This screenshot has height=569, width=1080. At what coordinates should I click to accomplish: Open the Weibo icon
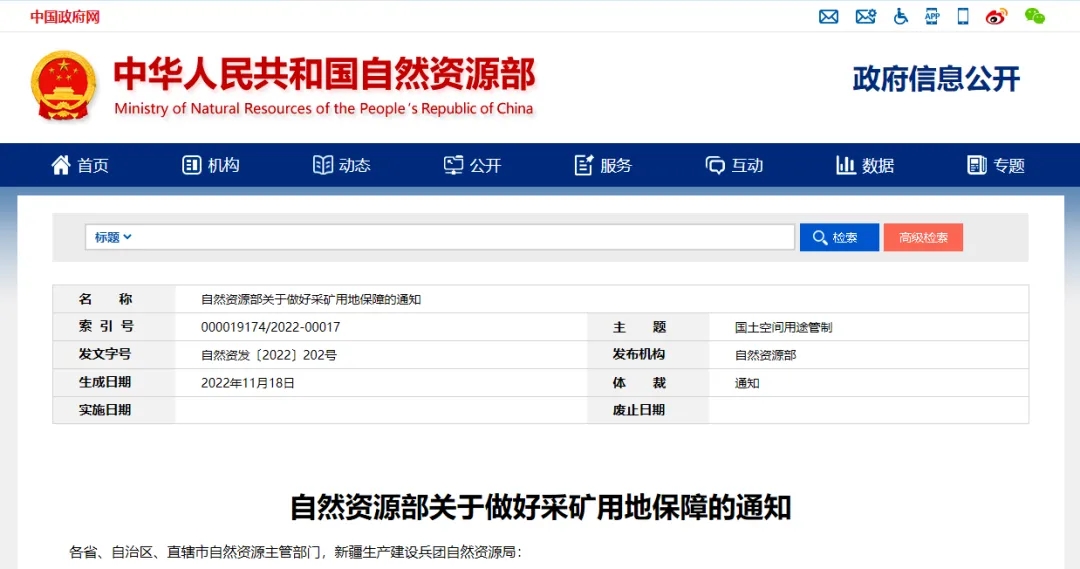[x=996, y=16]
